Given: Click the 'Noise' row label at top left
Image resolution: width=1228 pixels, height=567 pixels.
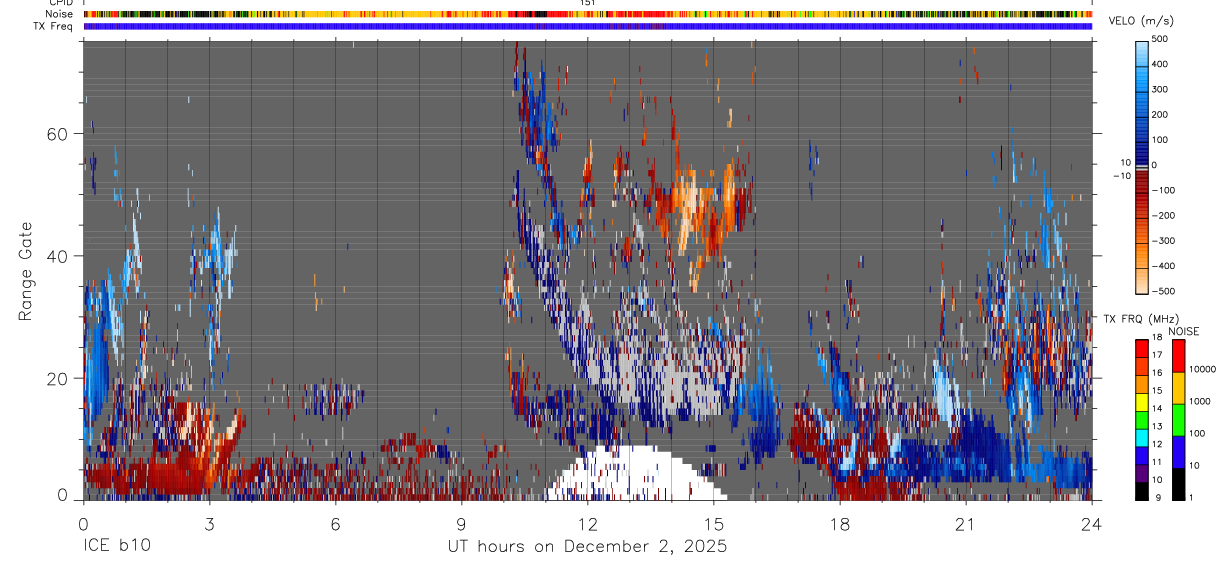Looking at the screenshot, I should coord(59,15).
